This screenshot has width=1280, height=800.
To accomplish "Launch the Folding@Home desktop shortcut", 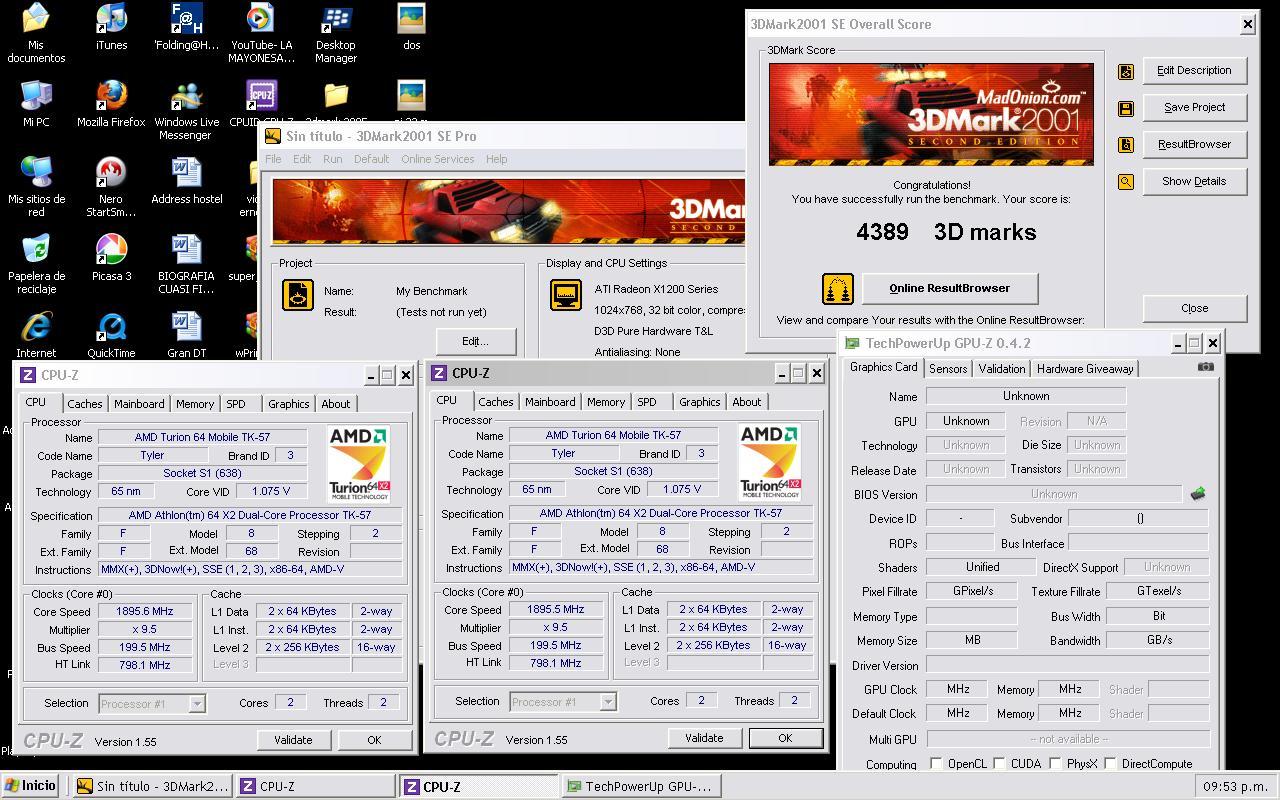I will [186, 27].
